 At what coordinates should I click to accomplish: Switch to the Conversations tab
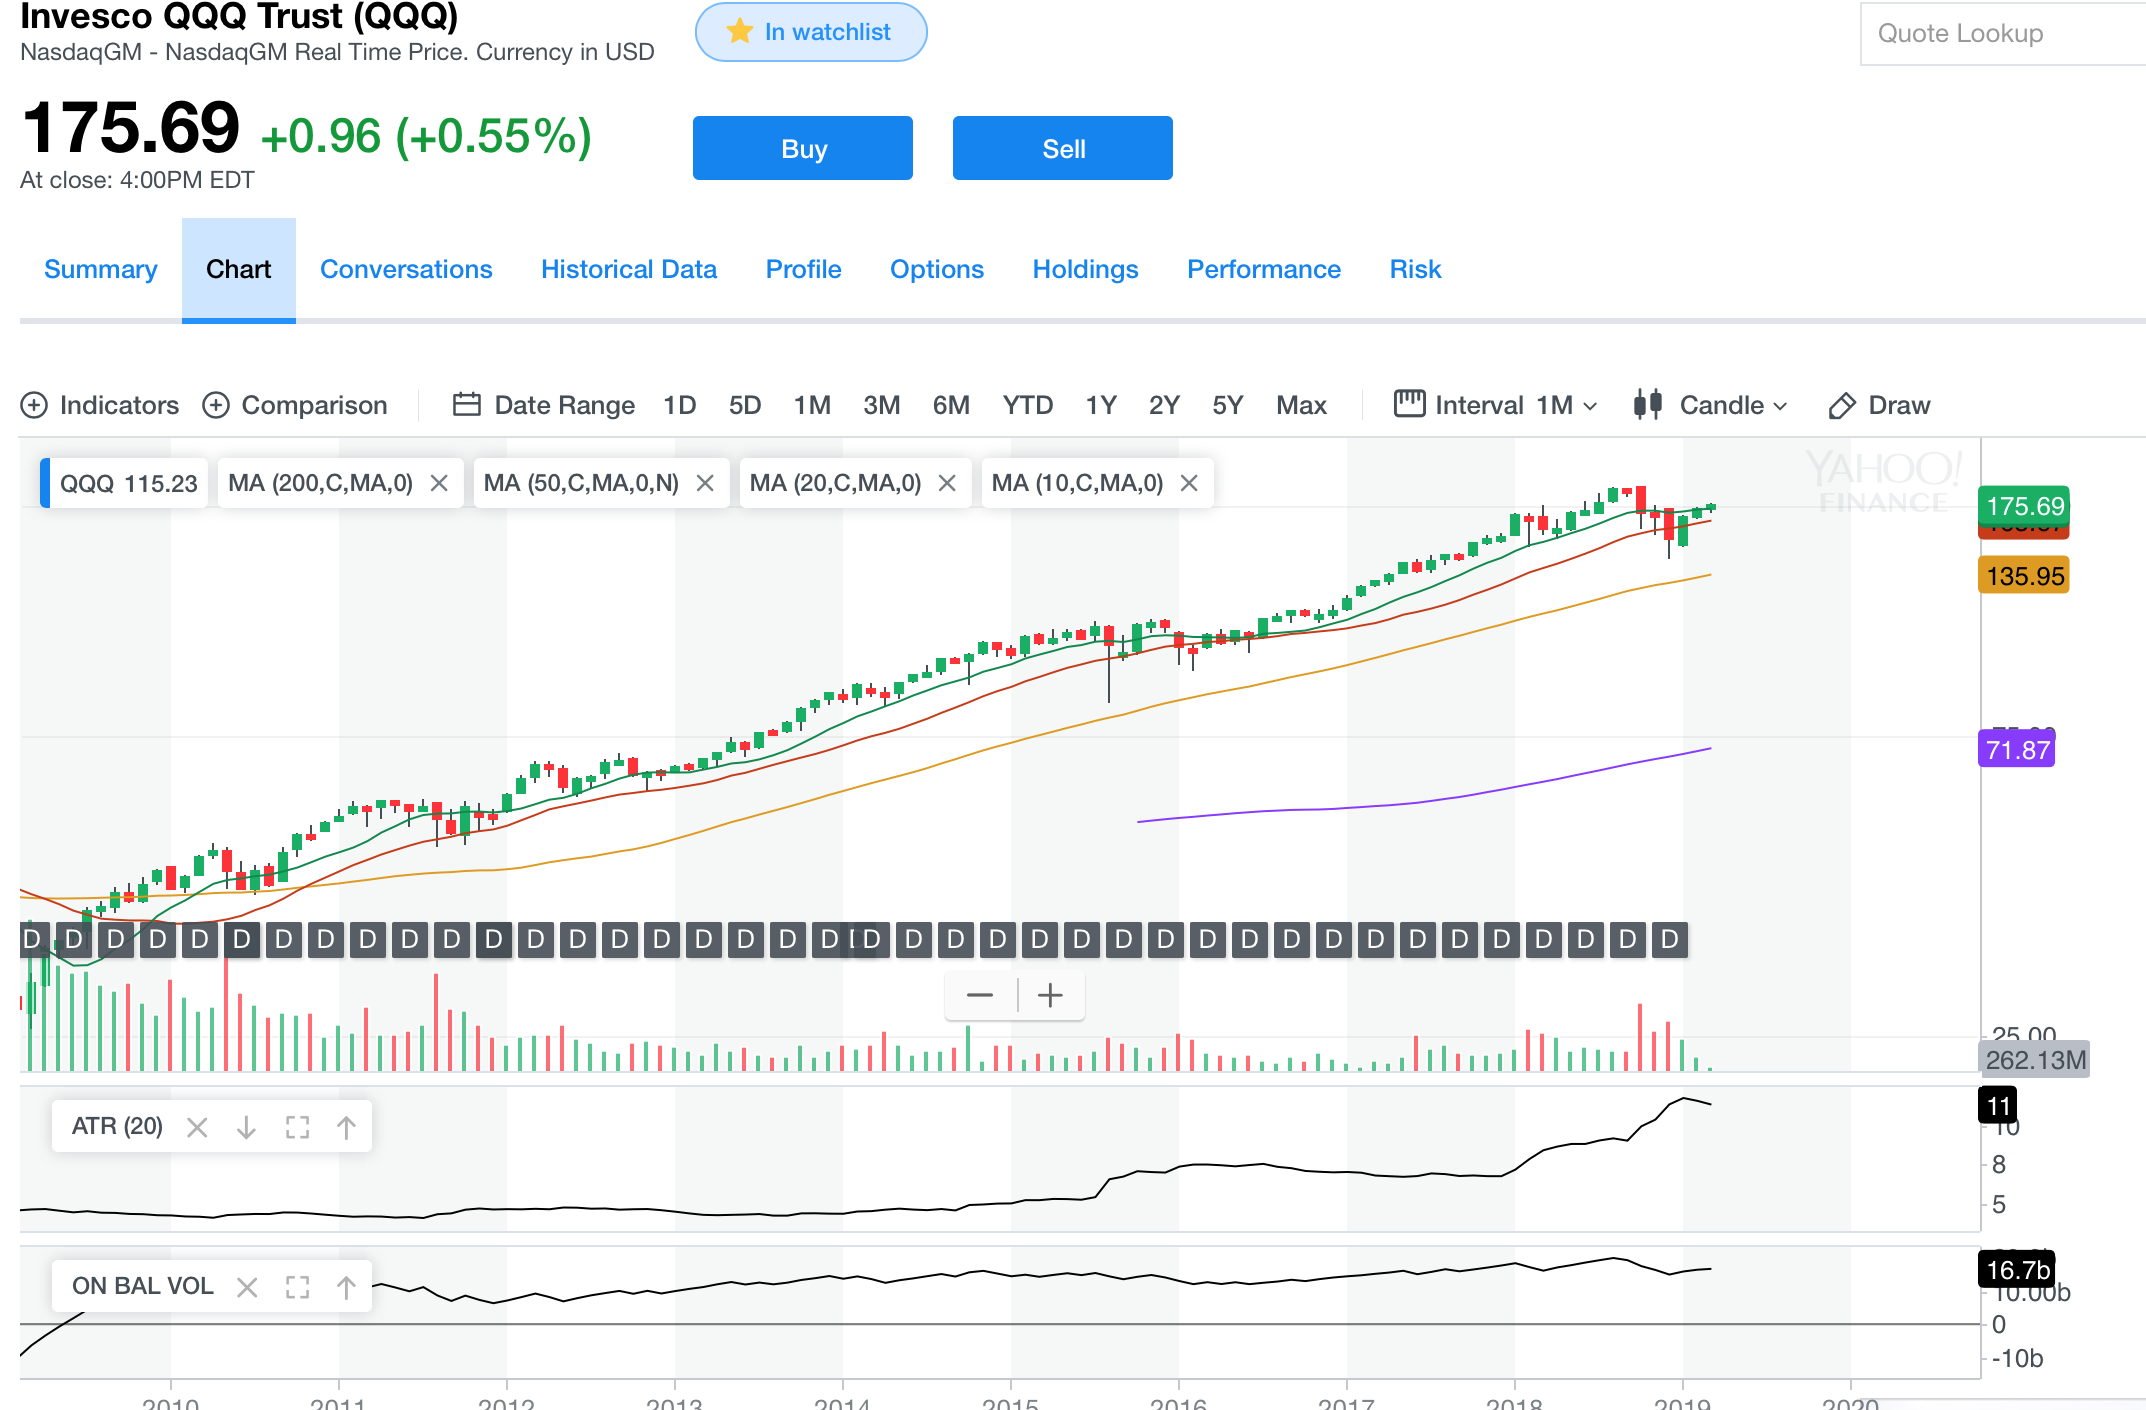[x=406, y=269]
